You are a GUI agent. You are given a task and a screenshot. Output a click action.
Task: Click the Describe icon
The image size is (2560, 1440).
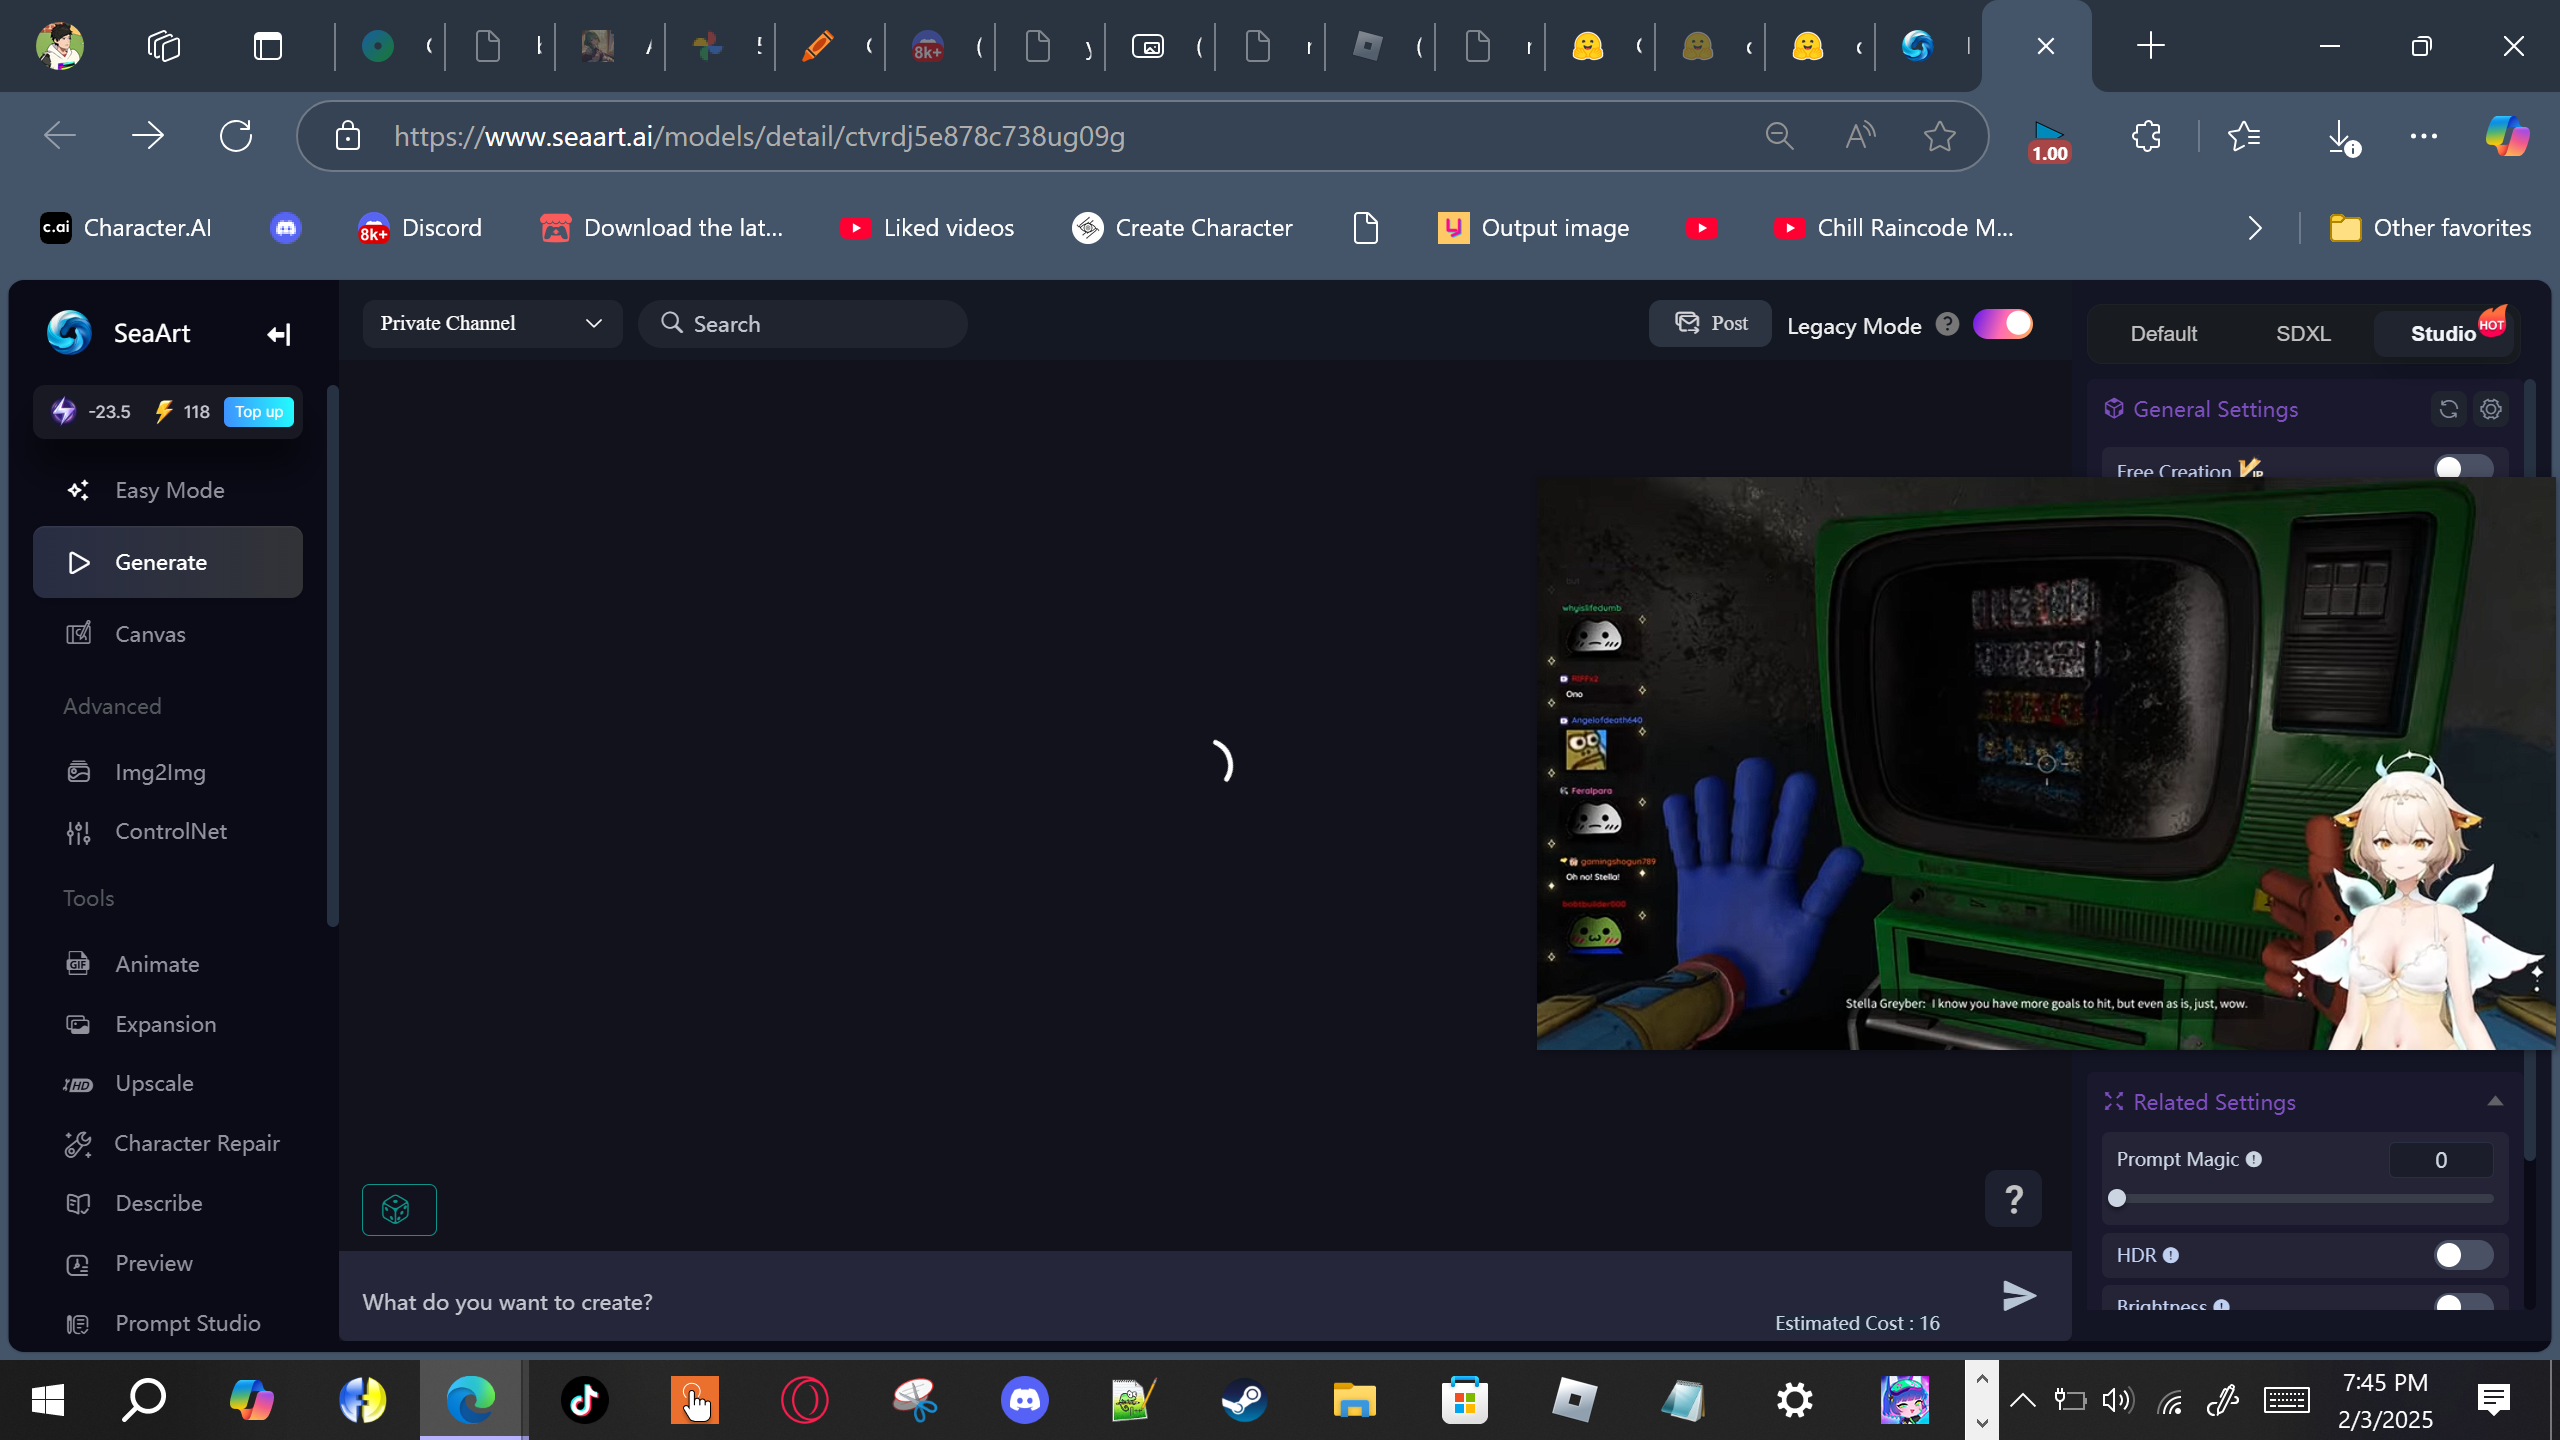click(x=78, y=1203)
